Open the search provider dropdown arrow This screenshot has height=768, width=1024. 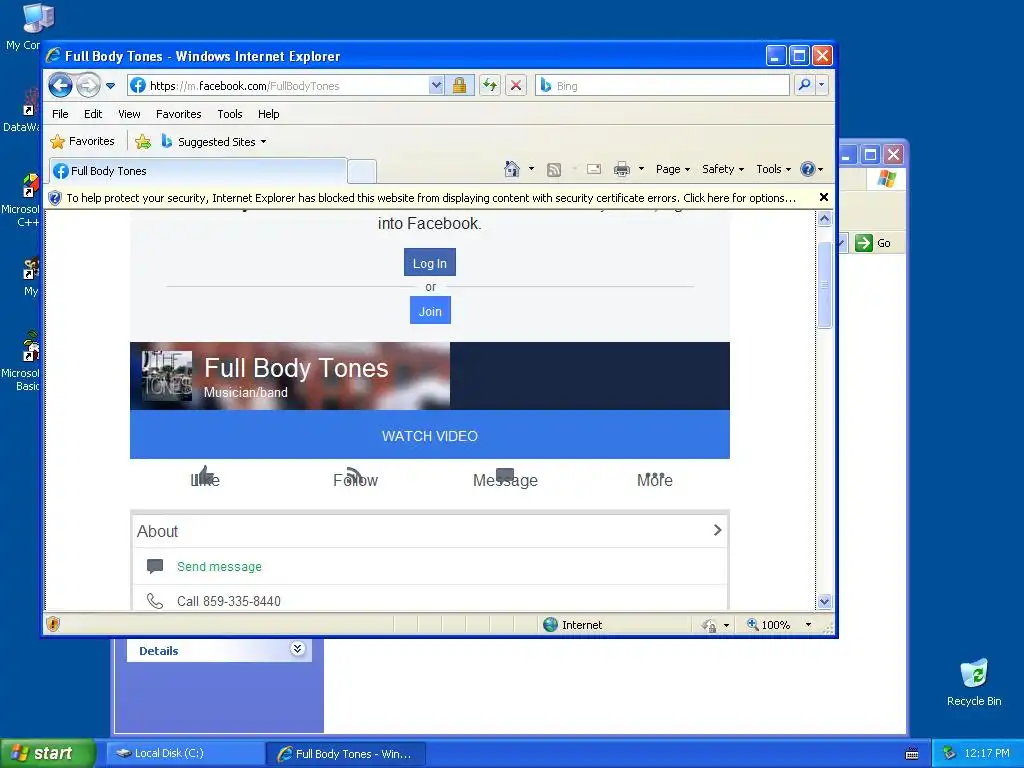[822, 85]
